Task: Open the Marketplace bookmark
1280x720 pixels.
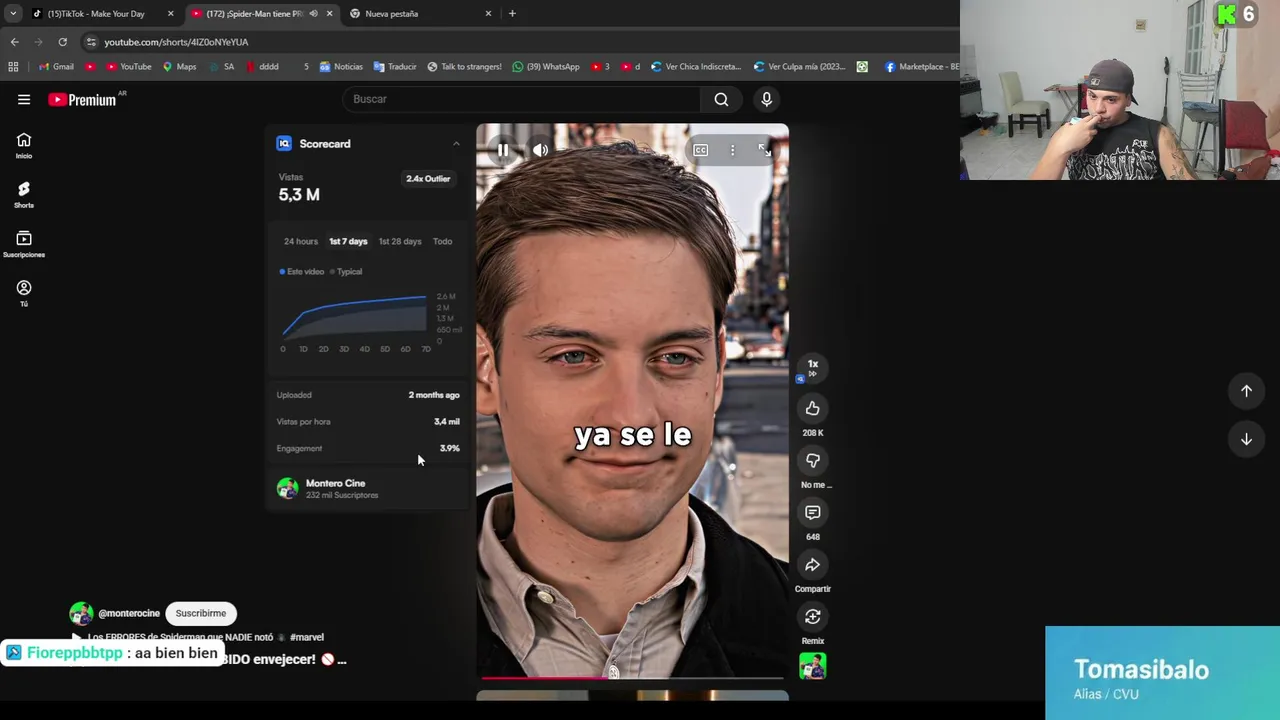Action: pos(921,67)
